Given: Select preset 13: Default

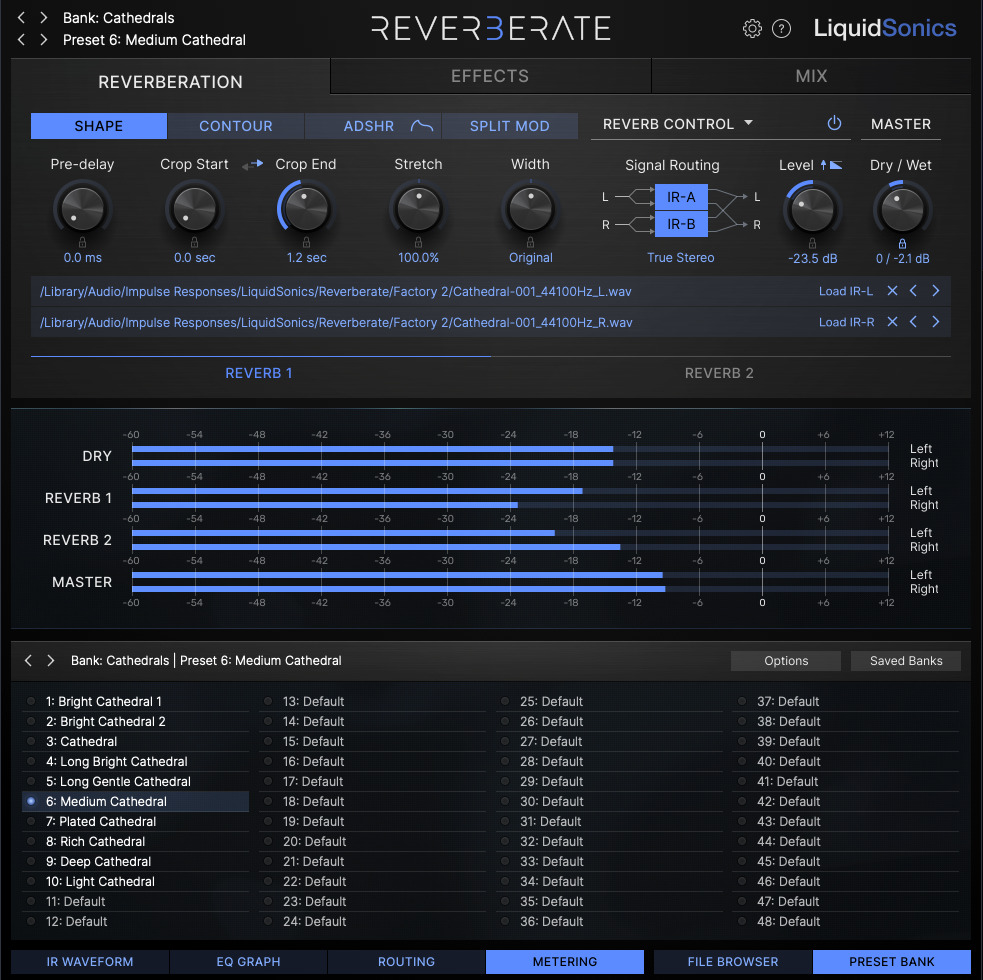Looking at the screenshot, I should (372, 701).
